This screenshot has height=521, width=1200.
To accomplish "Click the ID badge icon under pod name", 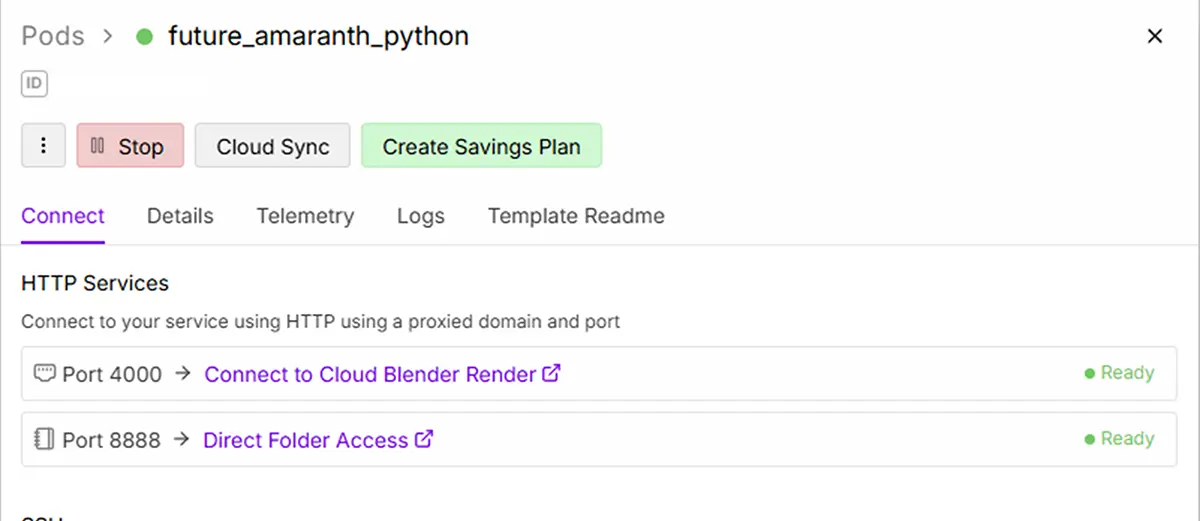I will (x=34, y=84).
